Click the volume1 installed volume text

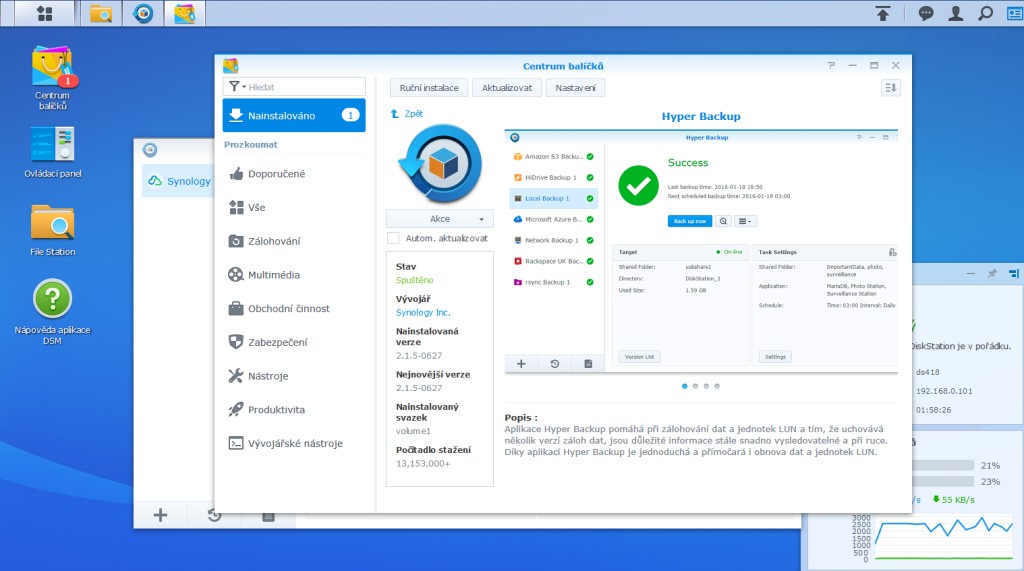pos(413,431)
